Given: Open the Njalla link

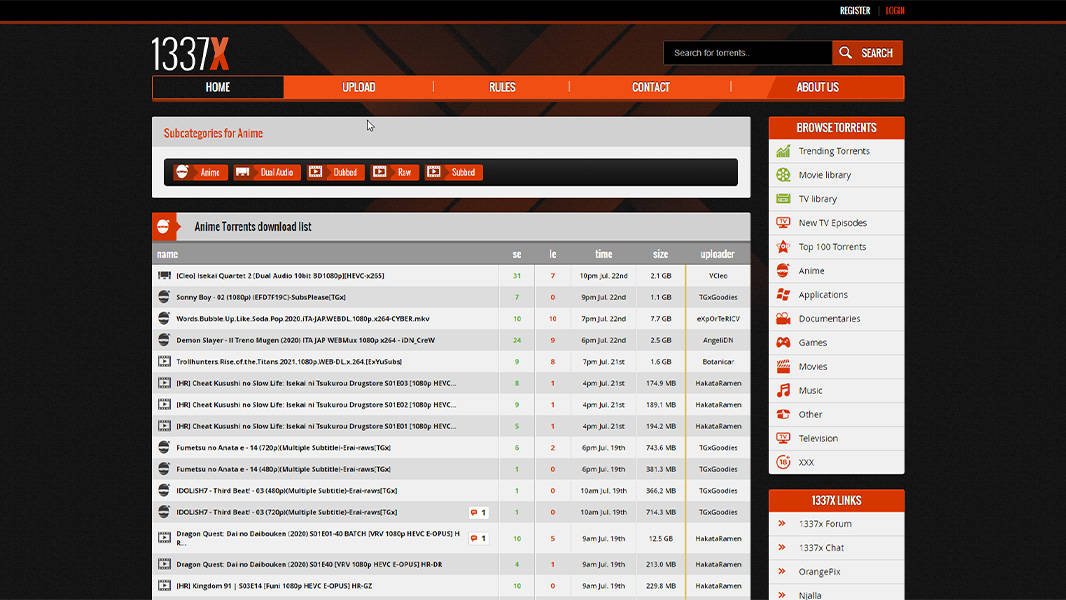Looking at the screenshot, I should [810, 595].
